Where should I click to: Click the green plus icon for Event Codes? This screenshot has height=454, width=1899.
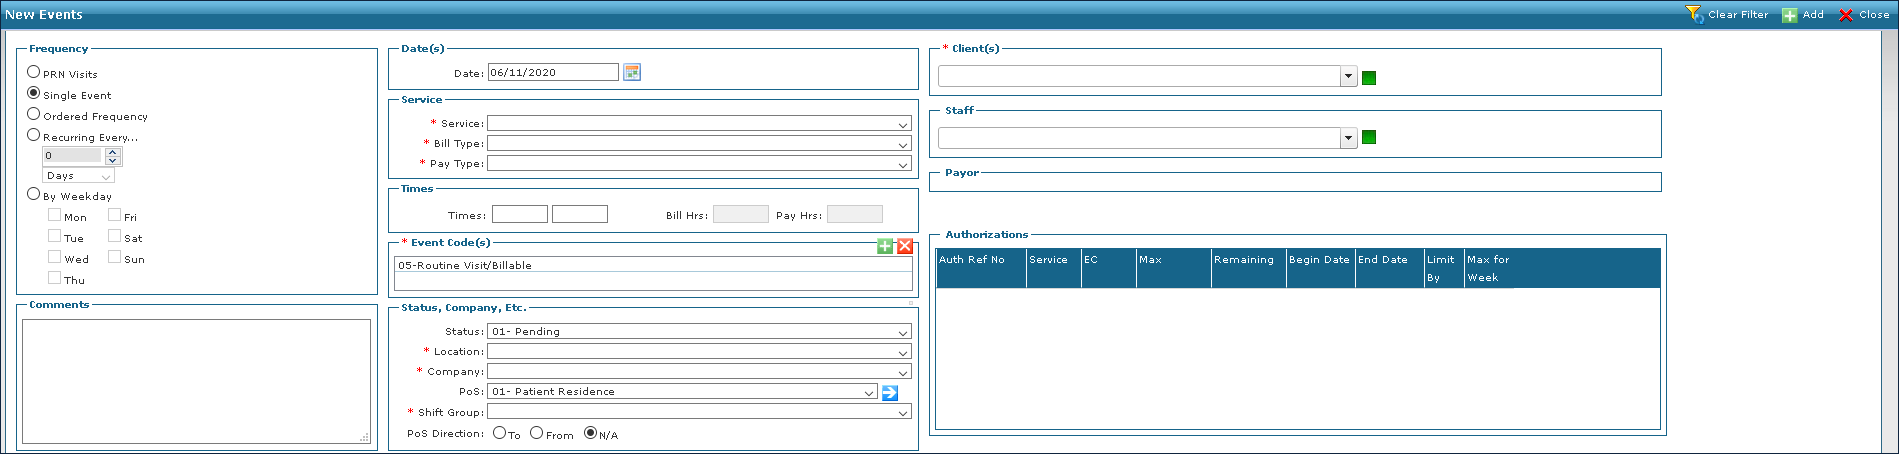click(884, 246)
